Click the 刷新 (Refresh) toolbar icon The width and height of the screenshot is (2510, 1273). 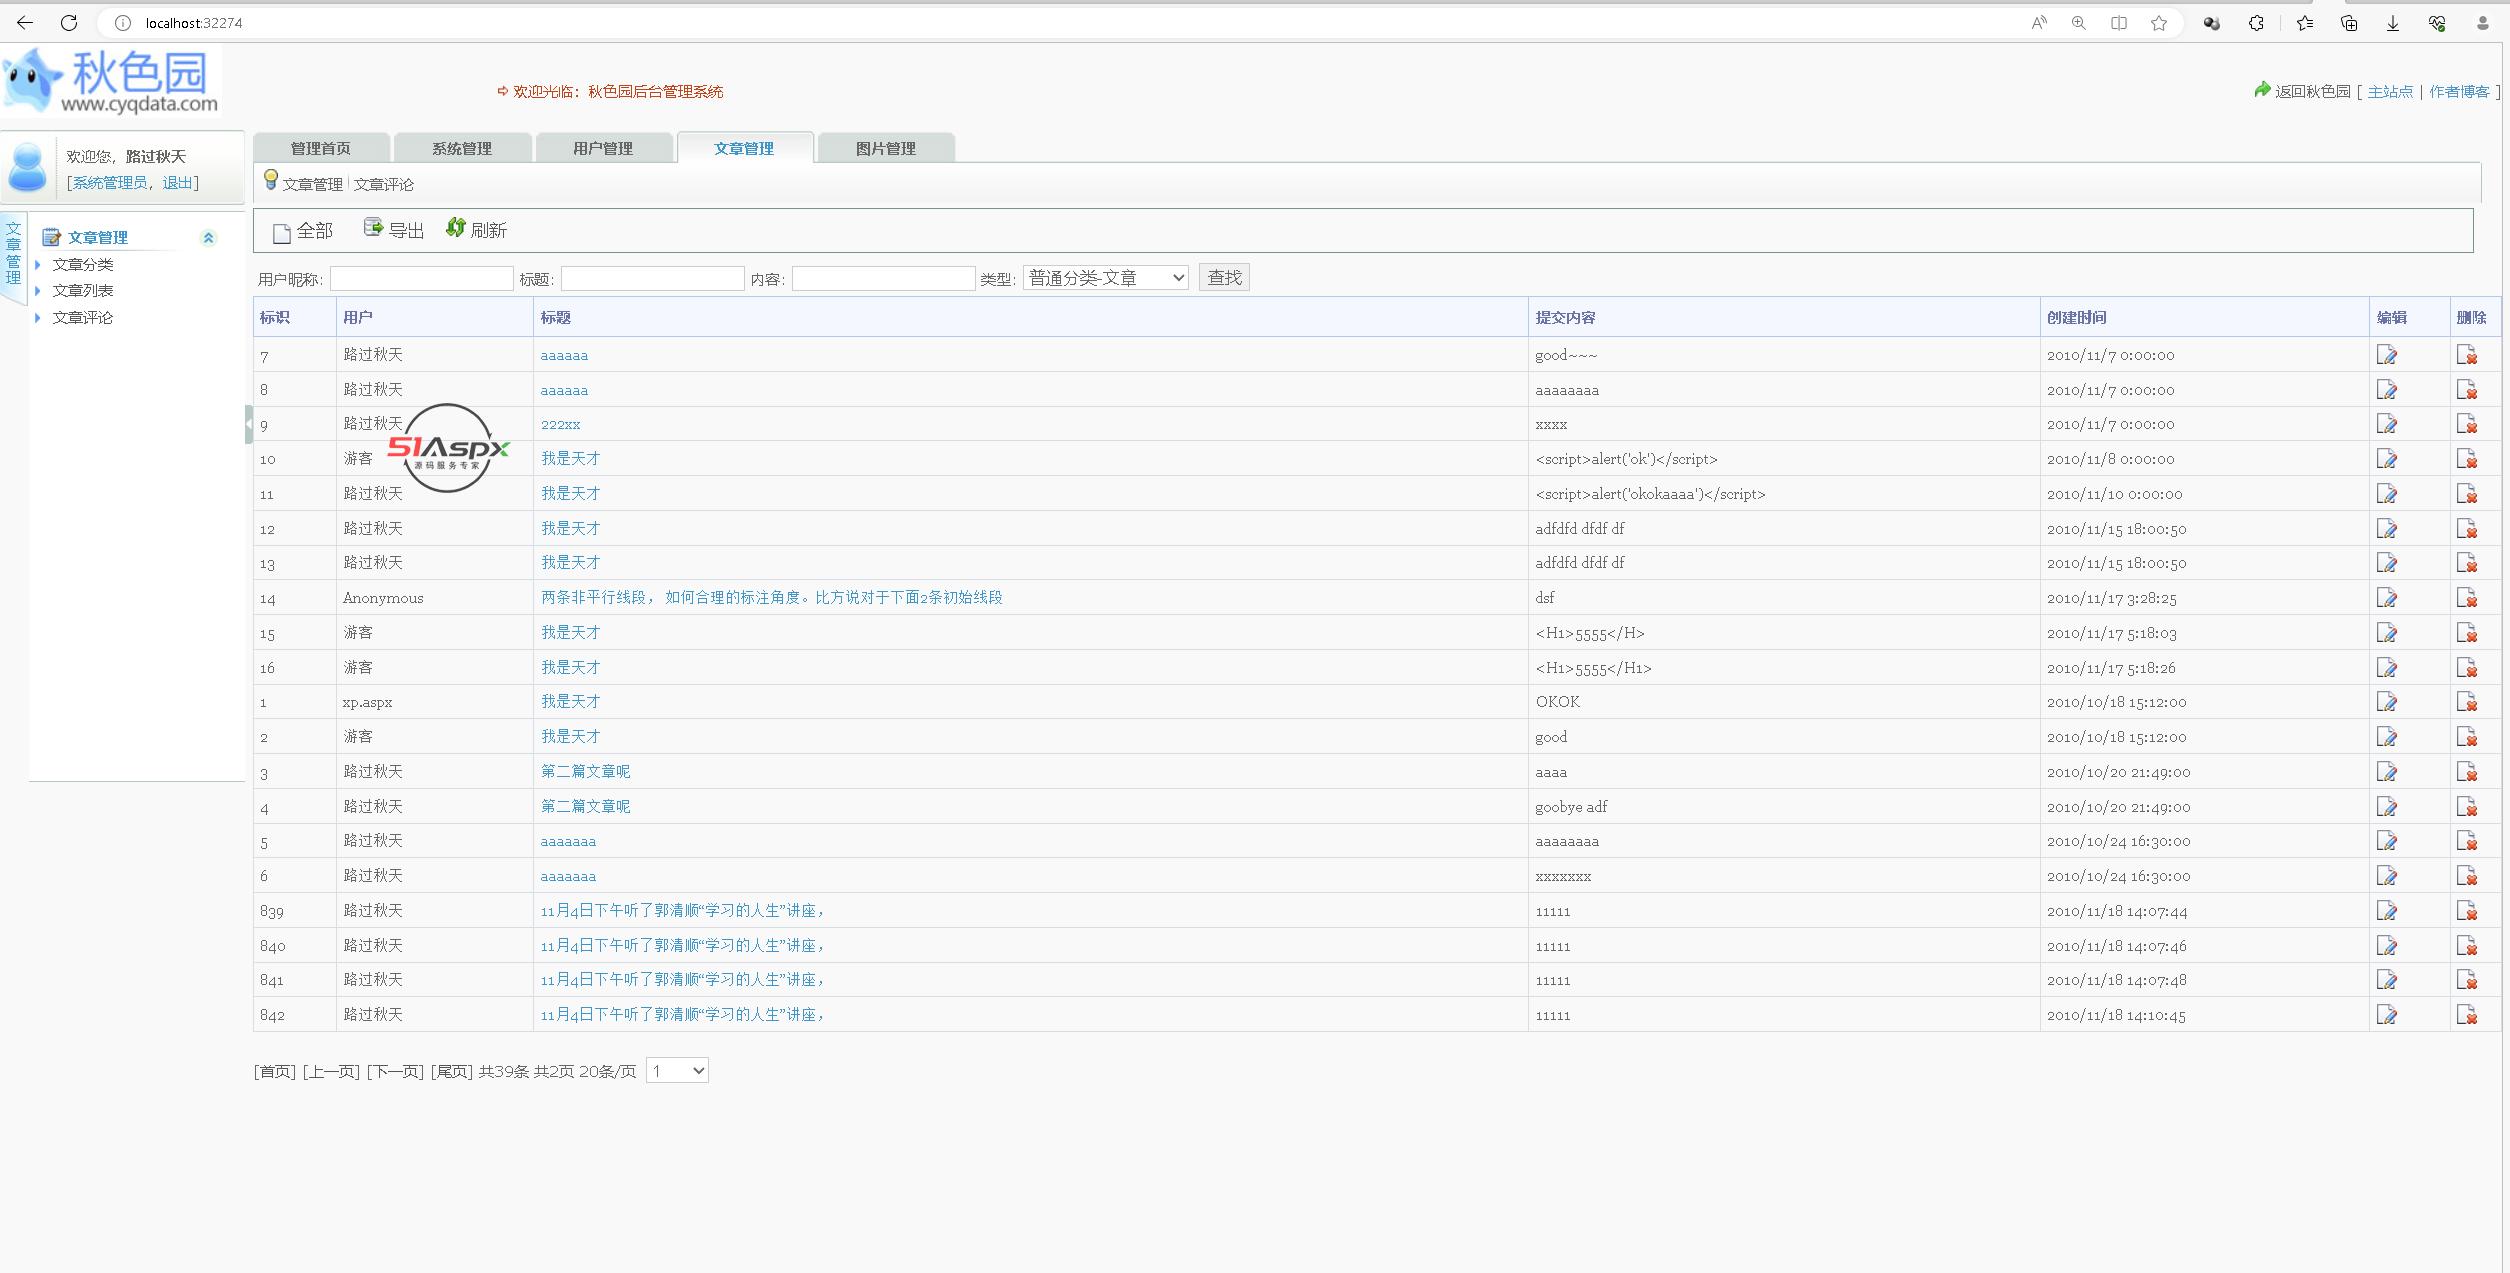click(x=455, y=228)
